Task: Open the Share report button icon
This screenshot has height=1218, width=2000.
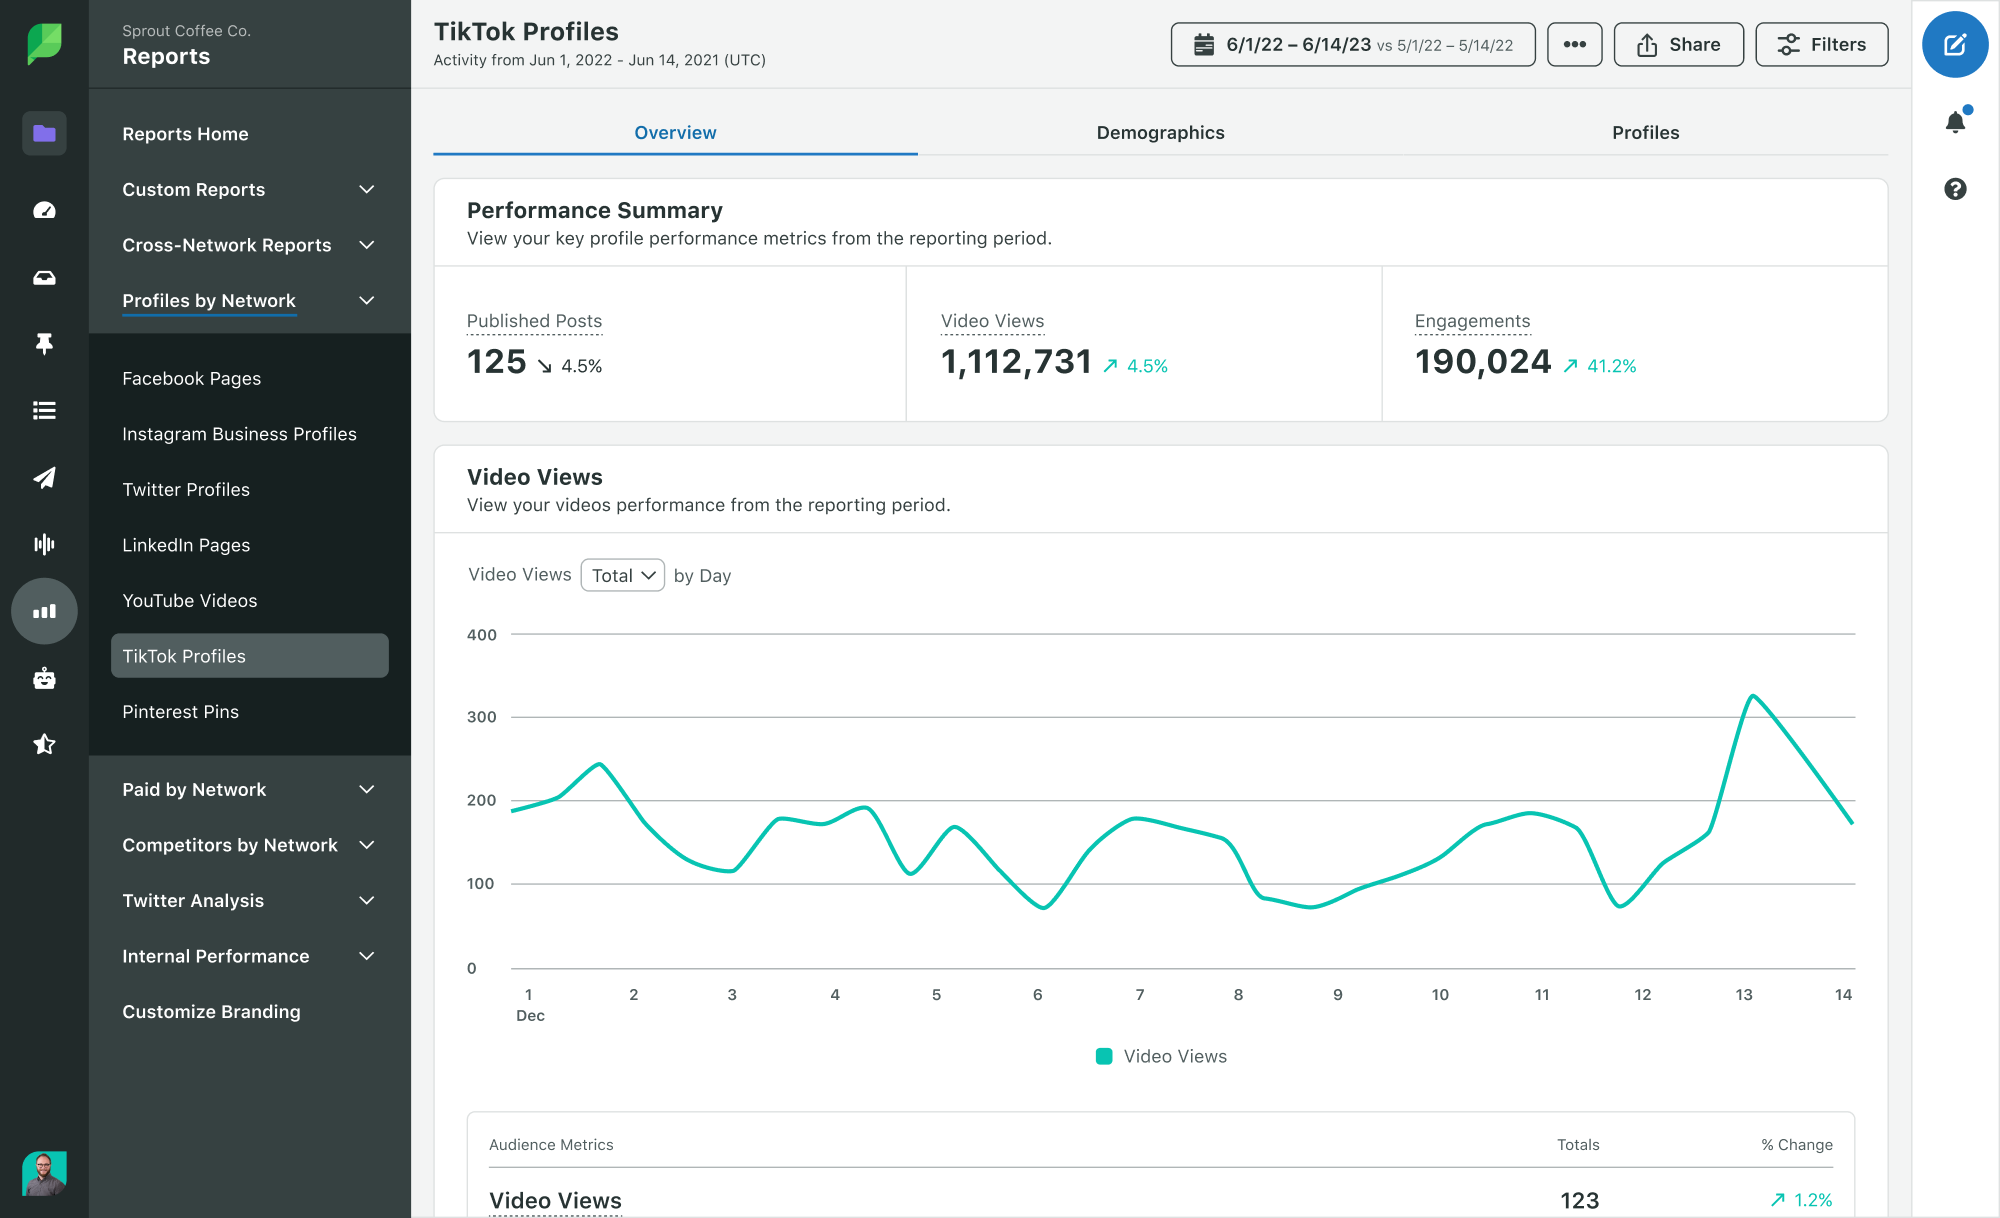Action: pyautogui.click(x=1647, y=44)
